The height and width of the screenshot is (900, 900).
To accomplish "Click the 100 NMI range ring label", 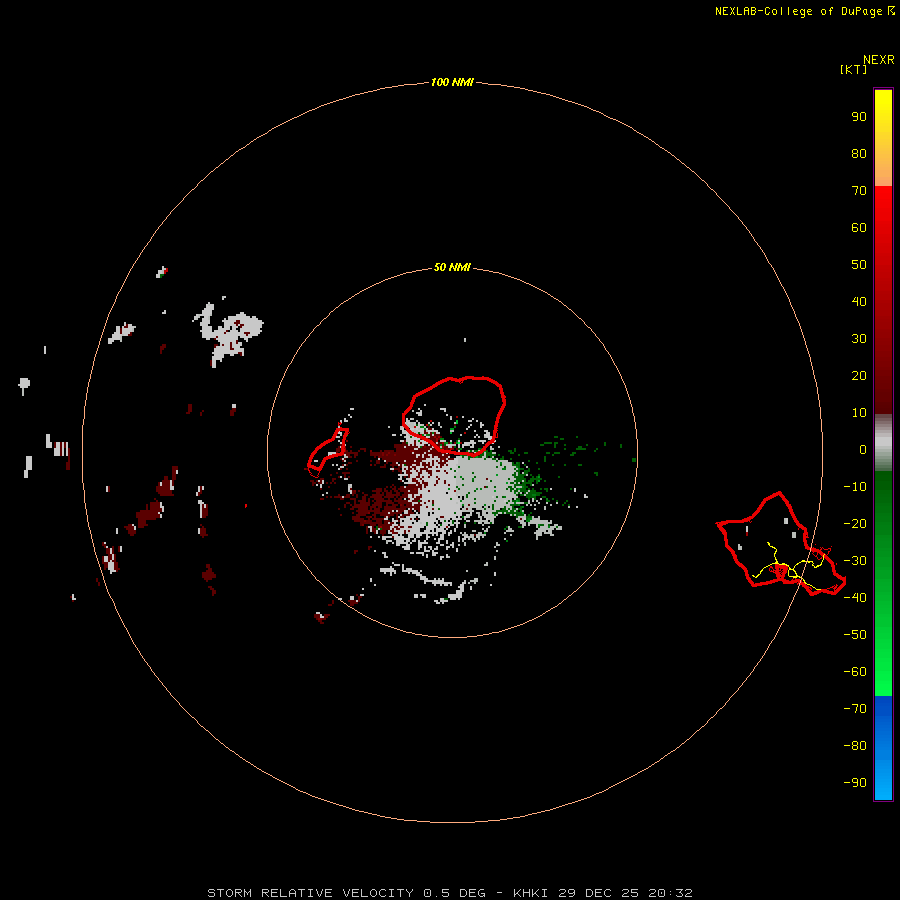I will 452,82.
